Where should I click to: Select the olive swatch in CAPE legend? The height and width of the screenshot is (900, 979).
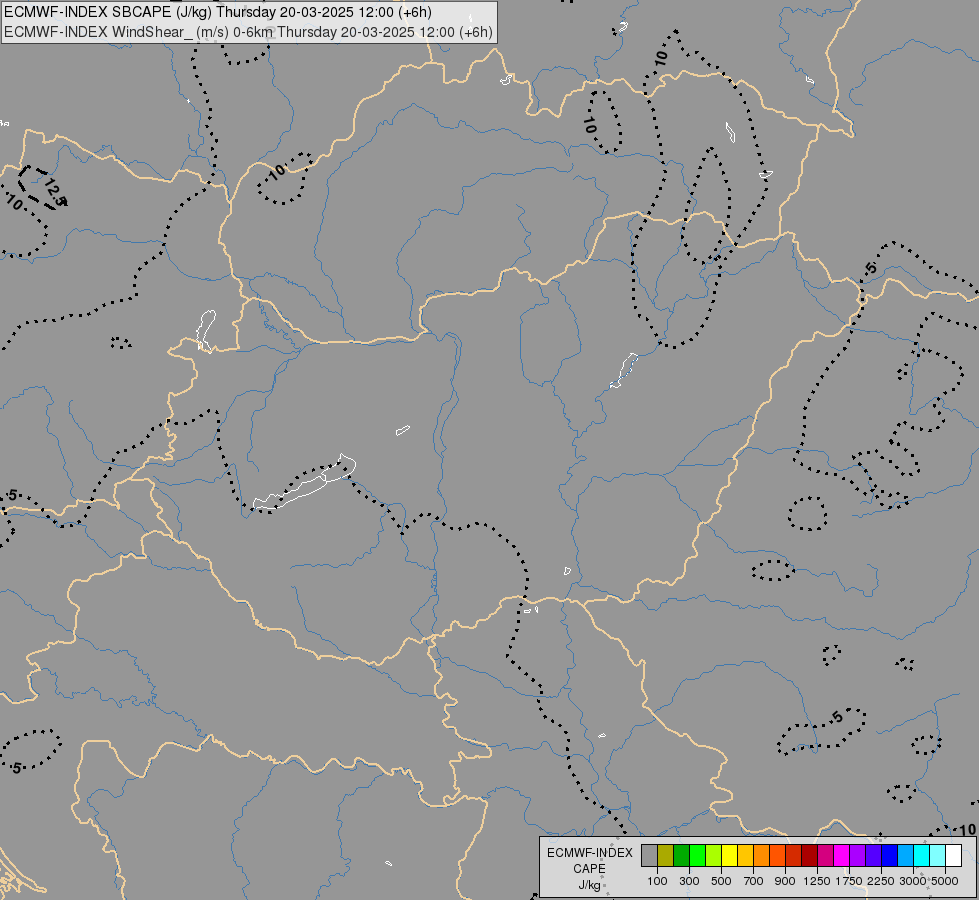coord(666,855)
